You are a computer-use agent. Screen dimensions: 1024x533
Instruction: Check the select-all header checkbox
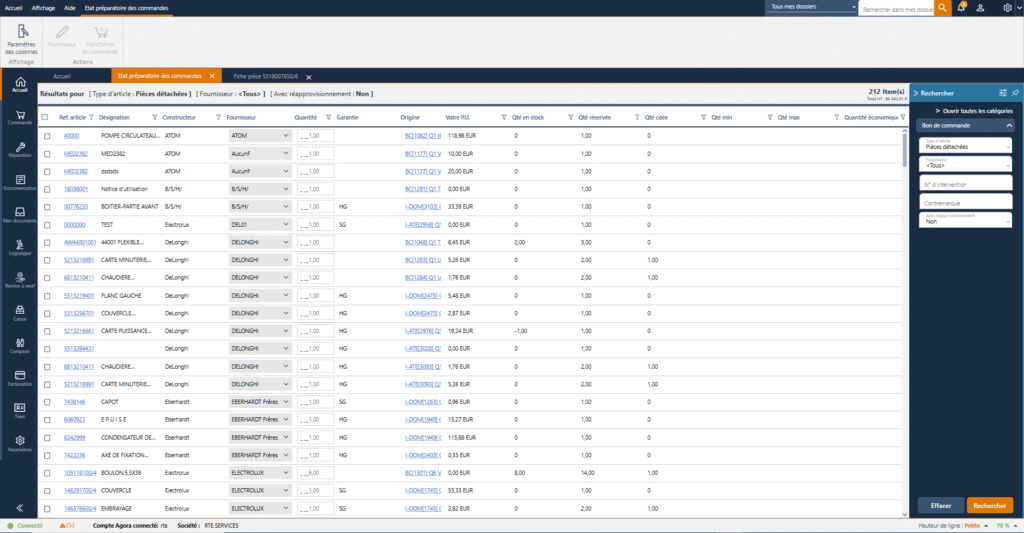click(46, 117)
